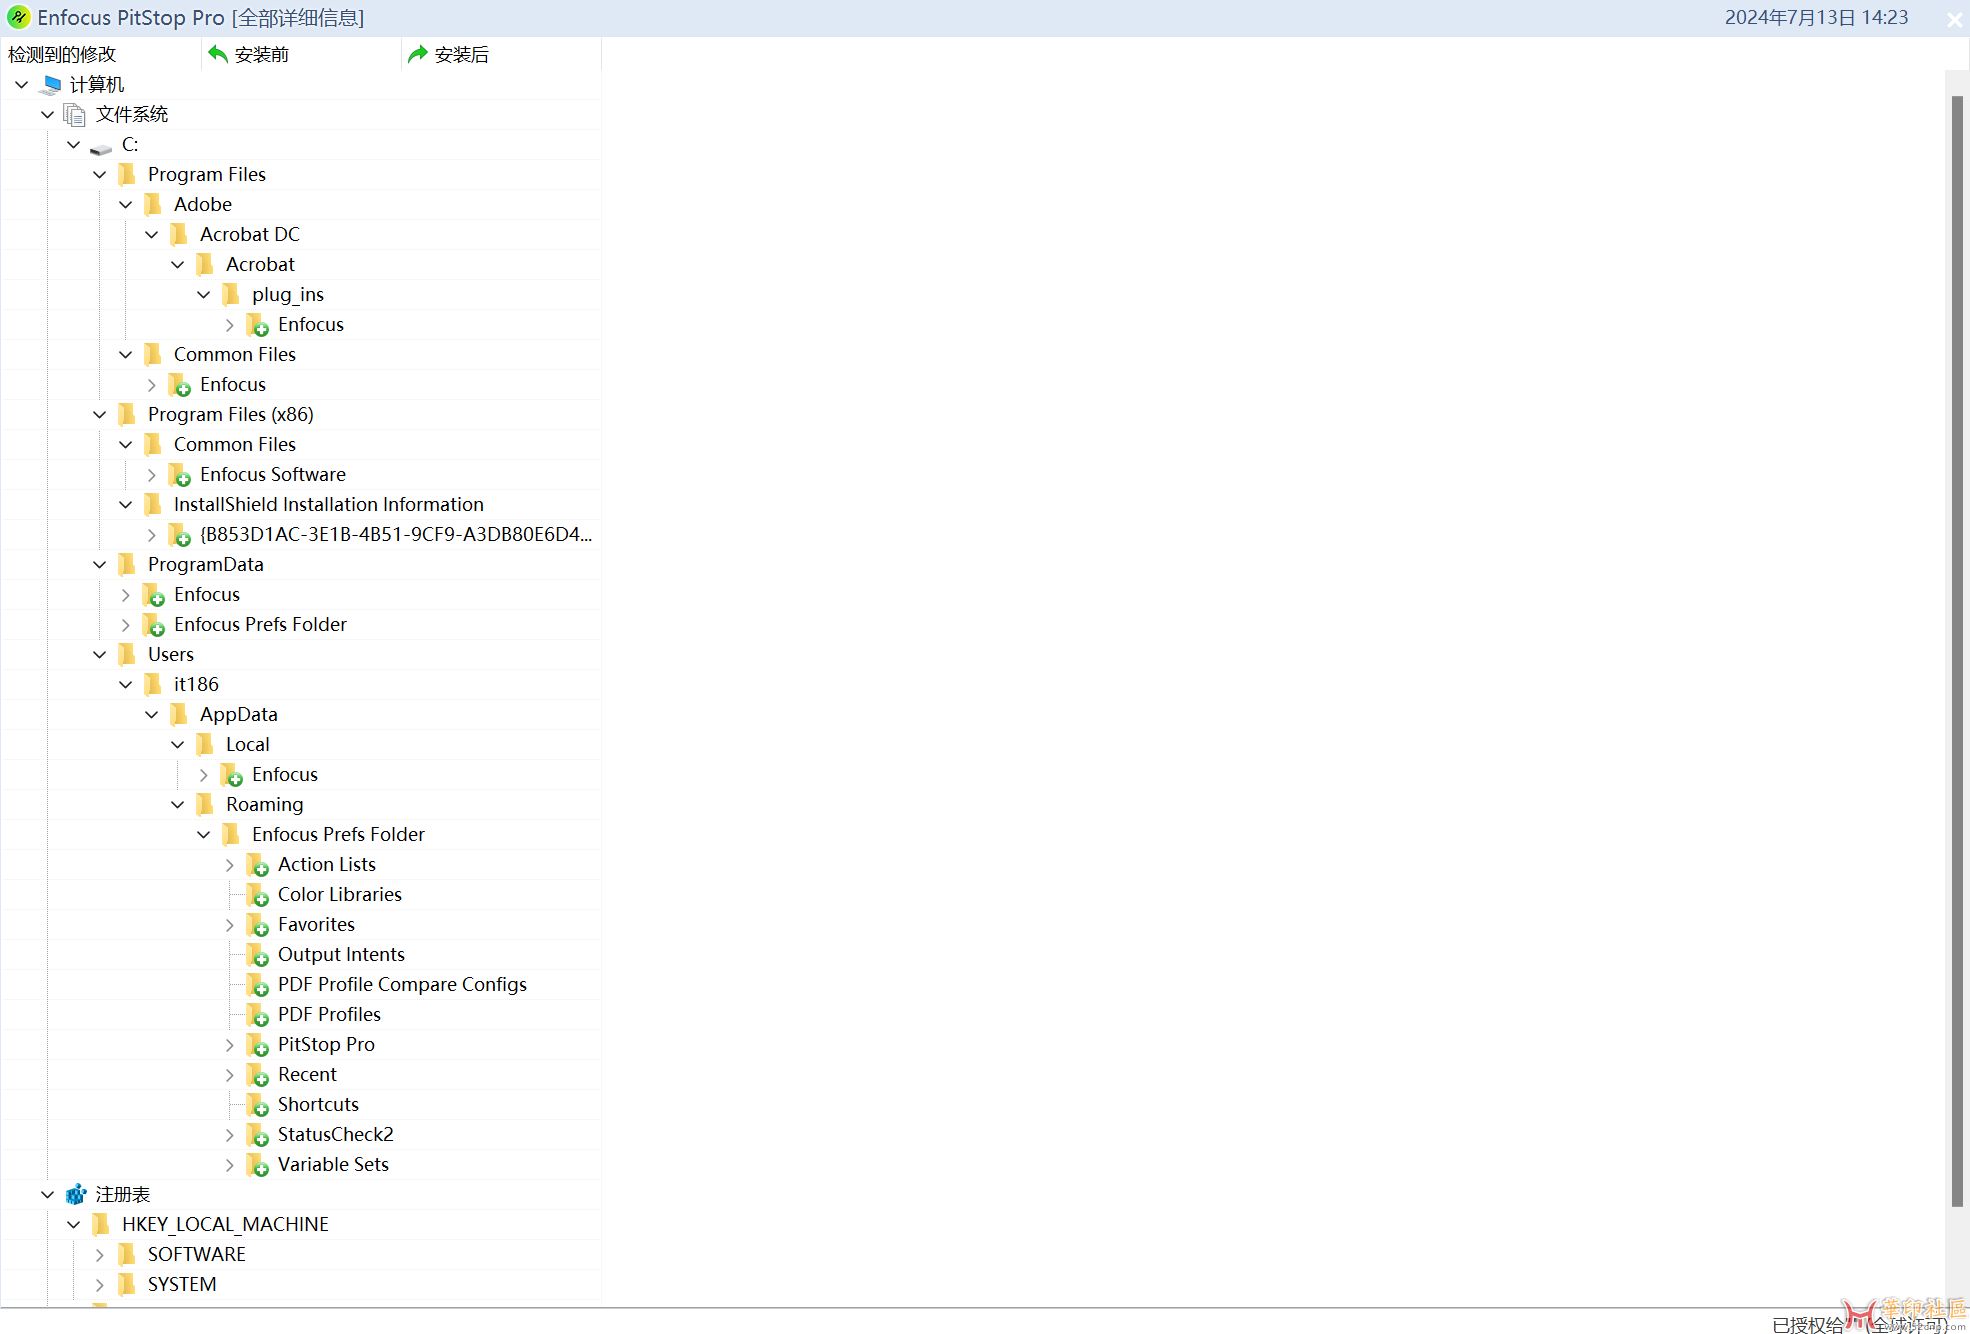1970x1334 pixels.
Task: Click the 计算机 computer icon
Action: [52, 84]
